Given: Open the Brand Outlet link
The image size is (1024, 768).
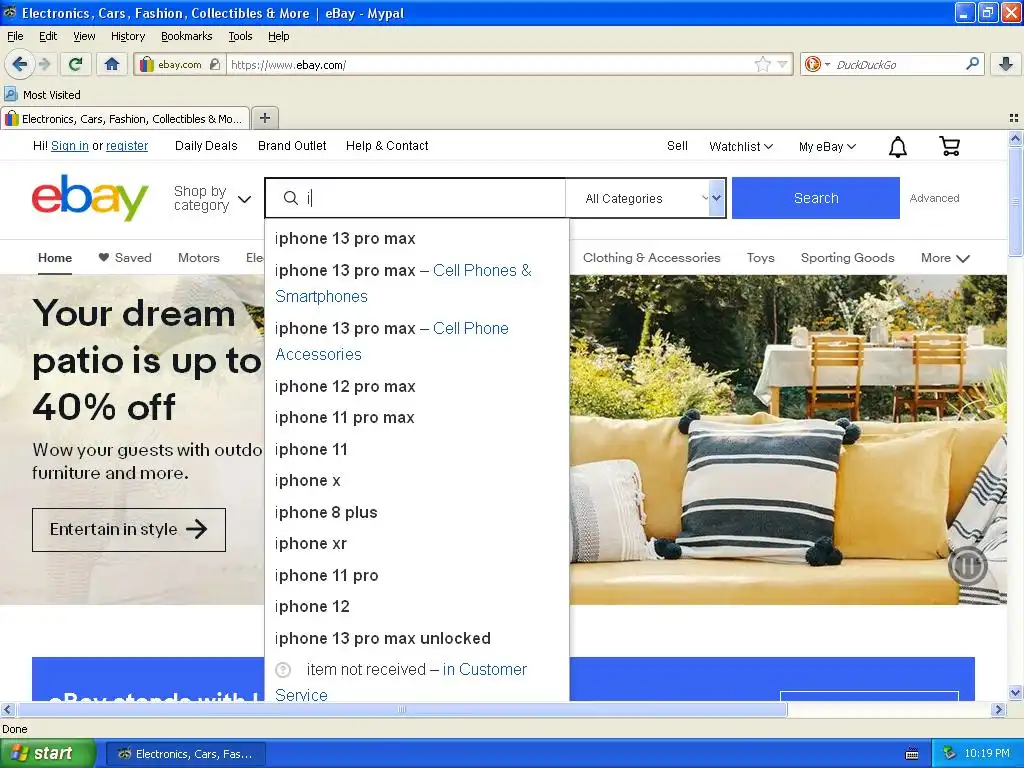Looking at the screenshot, I should click(x=292, y=146).
